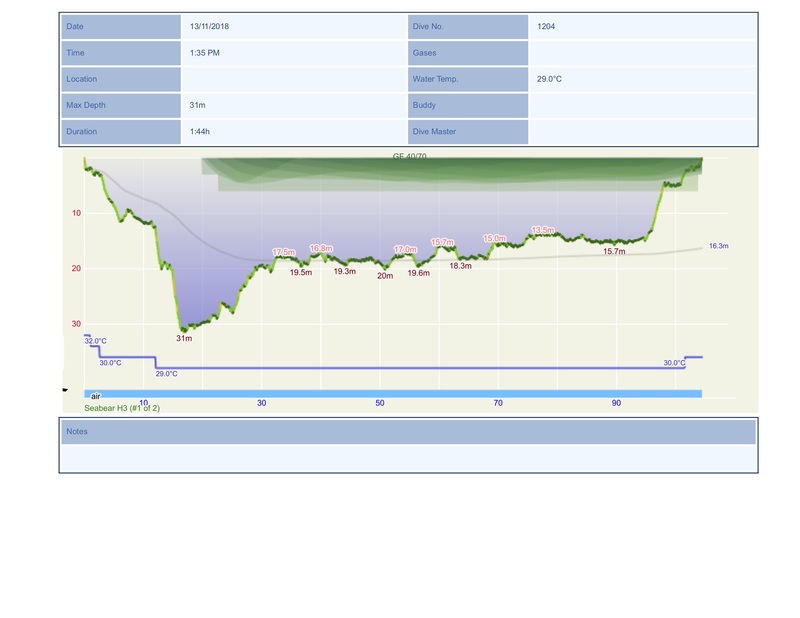Select the GE 40/70 gradient factor label
The image size is (800, 618).
tap(417, 157)
